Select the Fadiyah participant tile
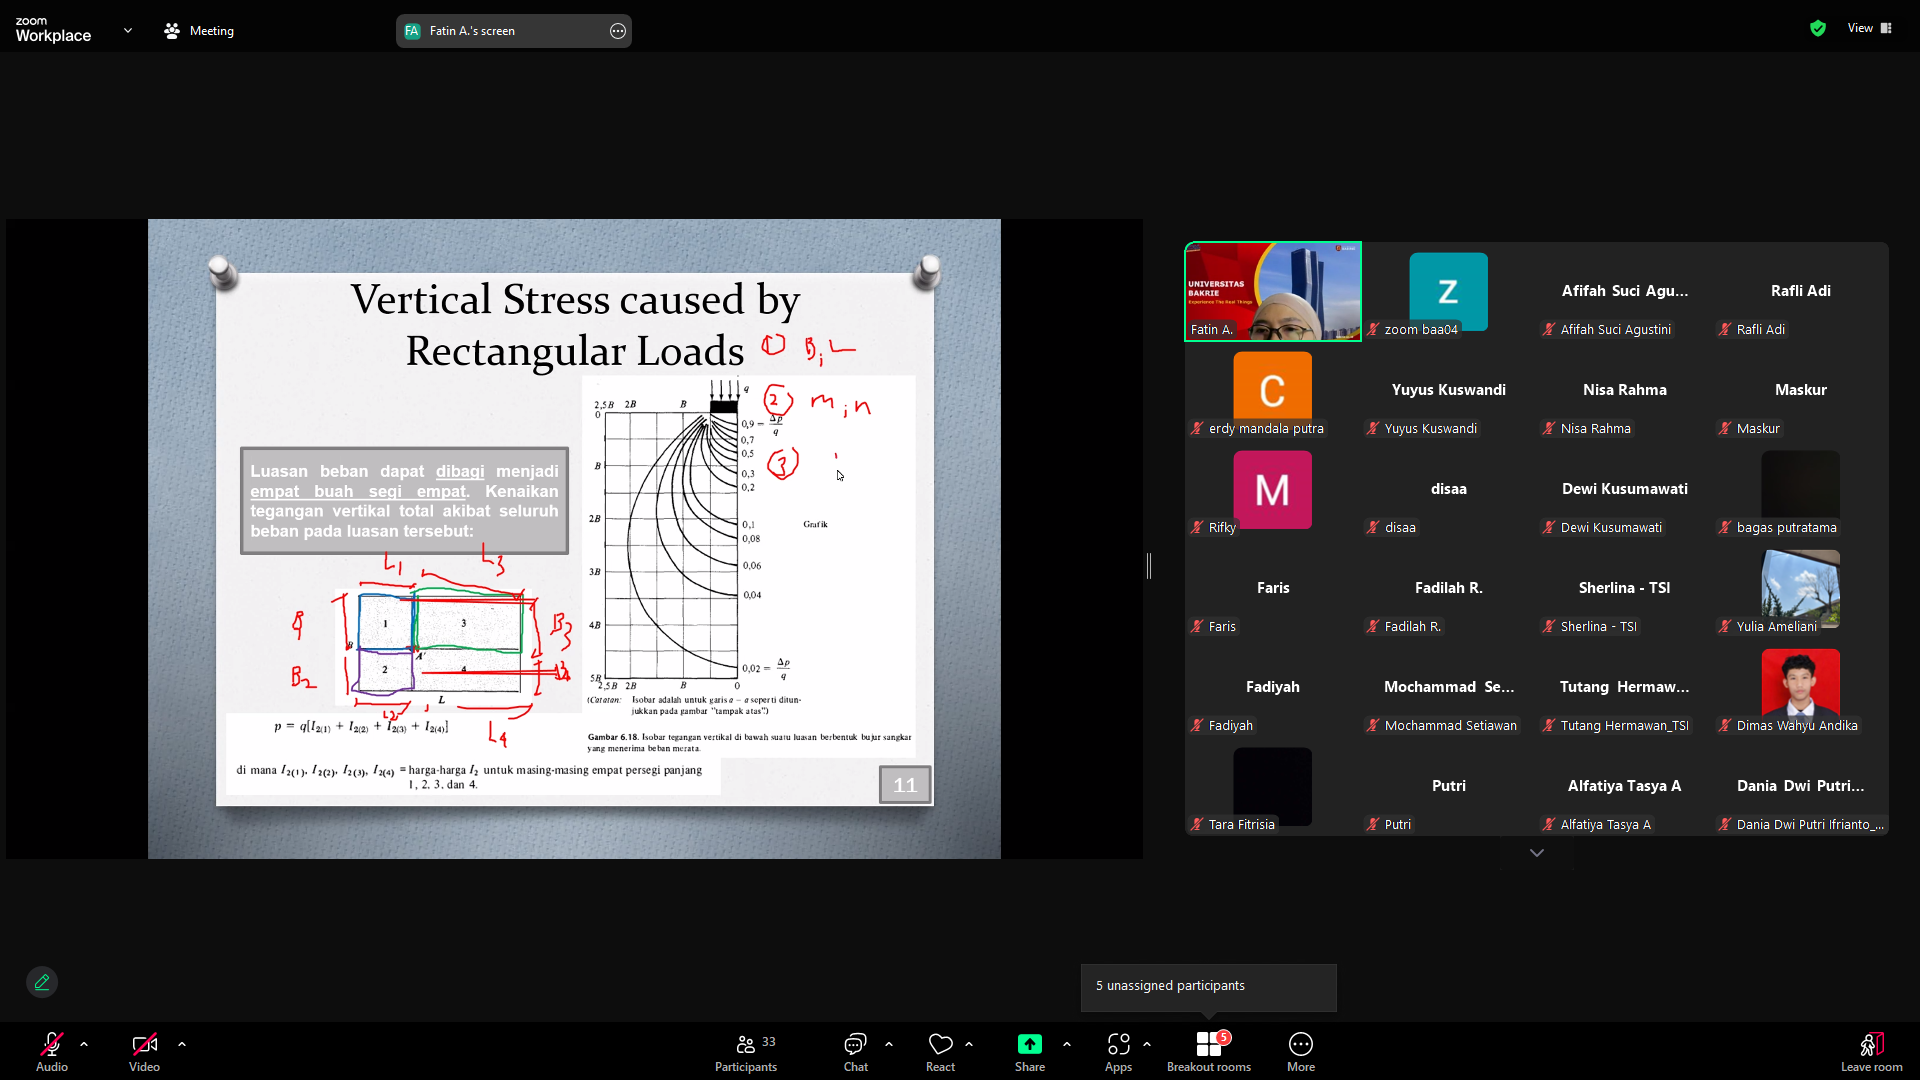The height and width of the screenshot is (1080, 1920). click(1273, 687)
